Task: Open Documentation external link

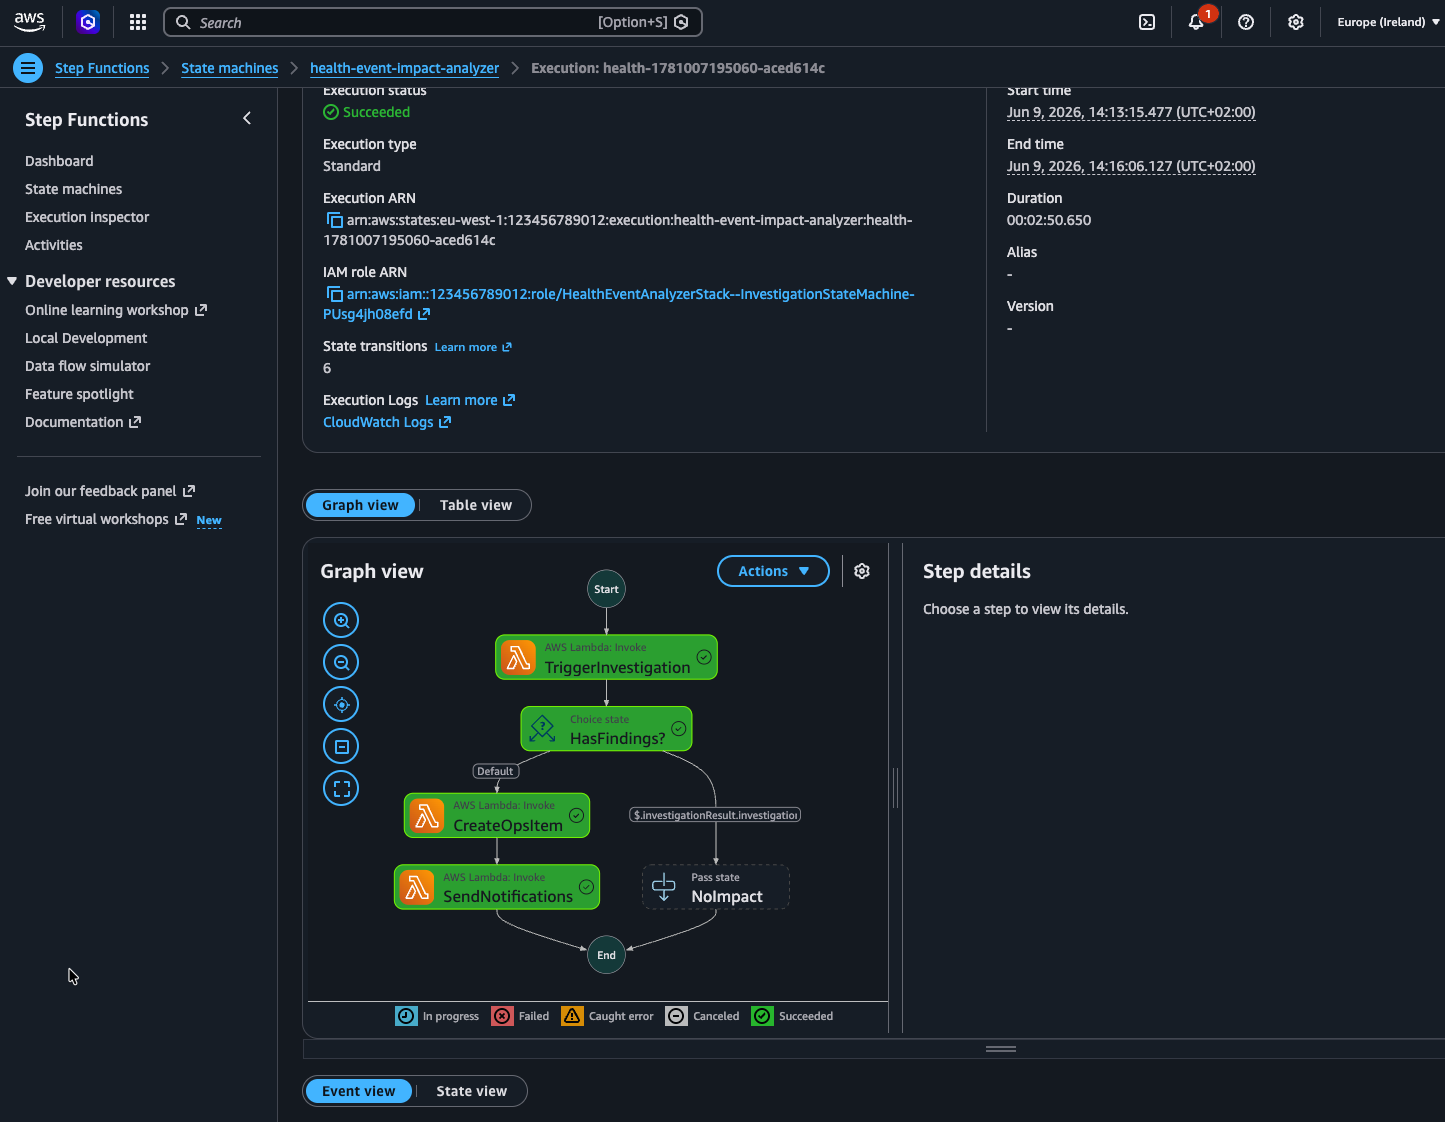Action: click(x=83, y=422)
